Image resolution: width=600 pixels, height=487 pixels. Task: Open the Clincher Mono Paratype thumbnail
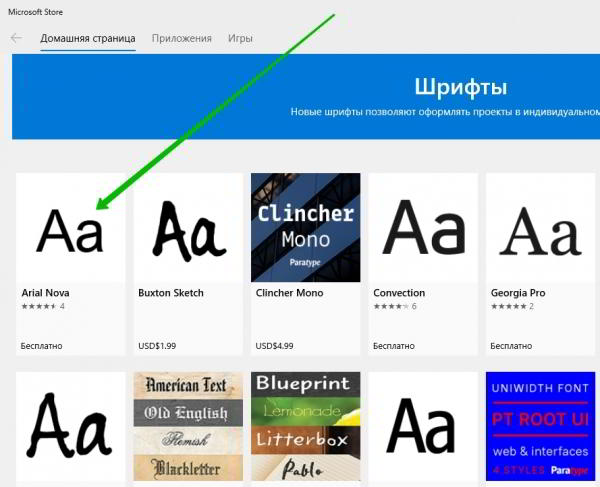[x=305, y=228]
